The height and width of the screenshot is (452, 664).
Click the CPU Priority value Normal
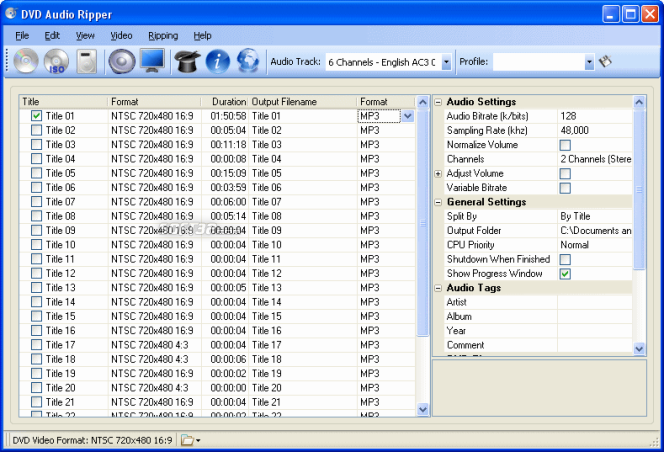(595, 245)
